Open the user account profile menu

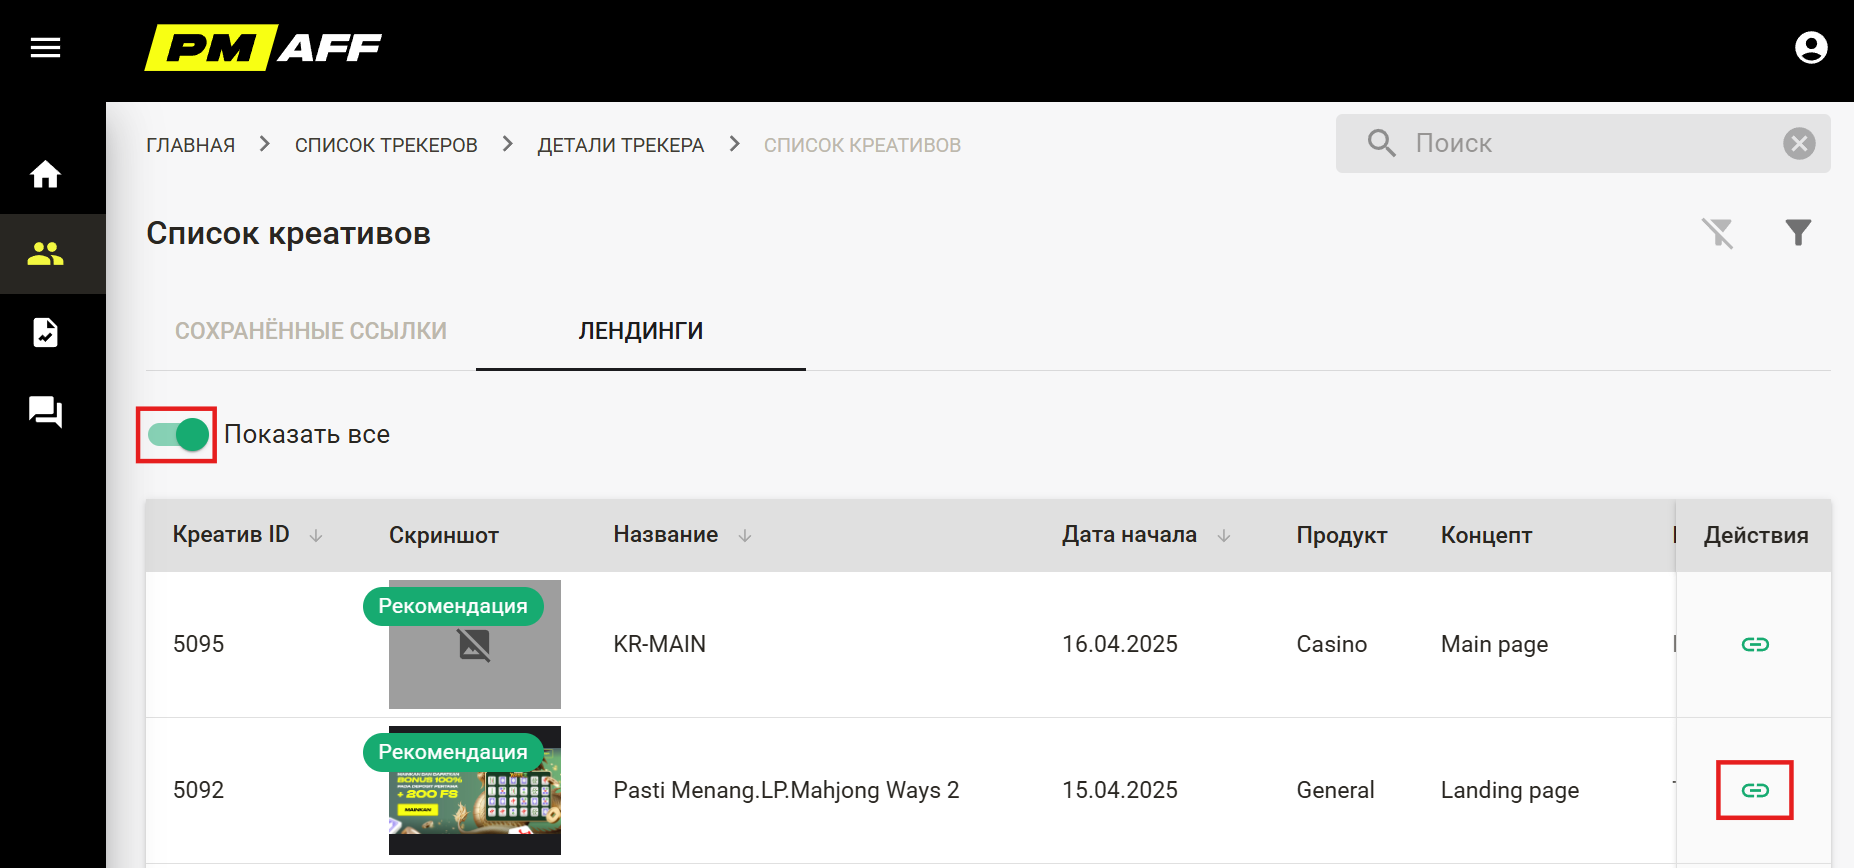pyautogui.click(x=1811, y=47)
